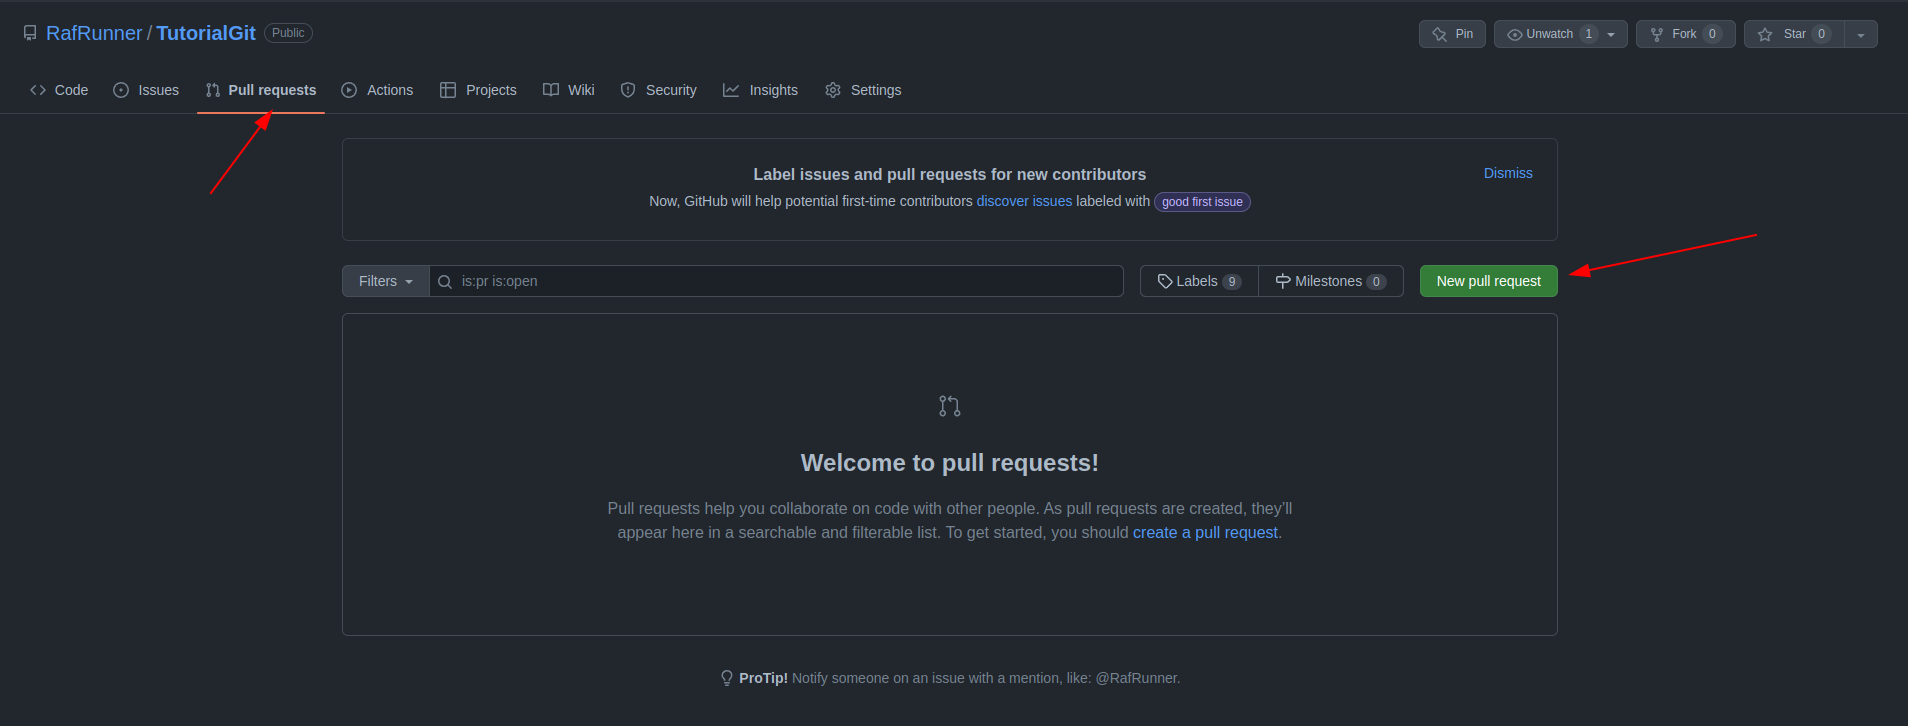Open the Milestones list button
The width and height of the screenshot is (1908, 726).
point(1331,281)
